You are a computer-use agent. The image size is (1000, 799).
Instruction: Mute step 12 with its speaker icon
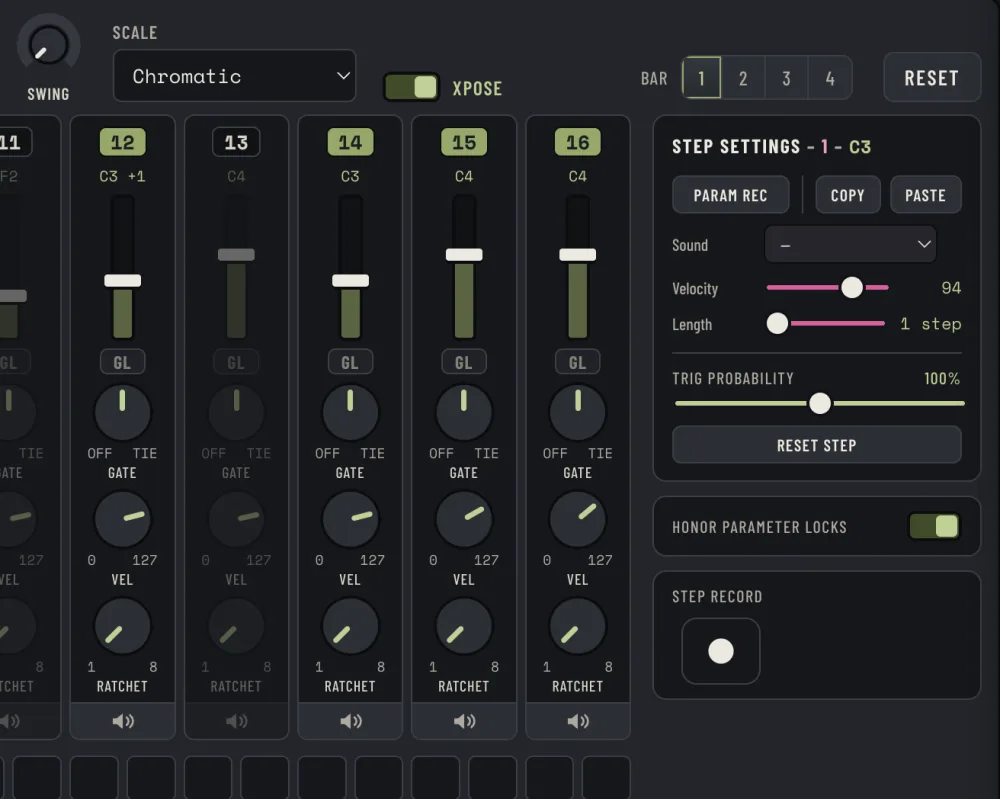(x=122, y=721)
